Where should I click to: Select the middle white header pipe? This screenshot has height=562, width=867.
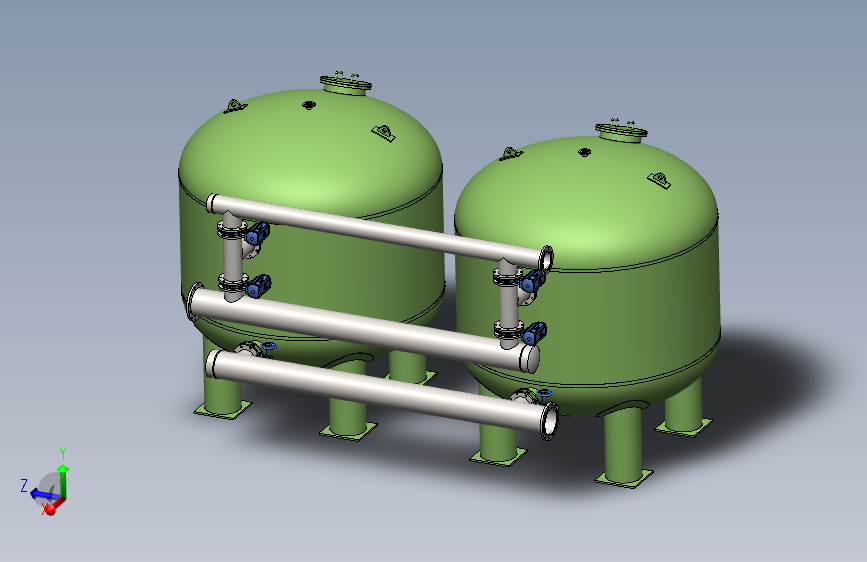[364, 327]
